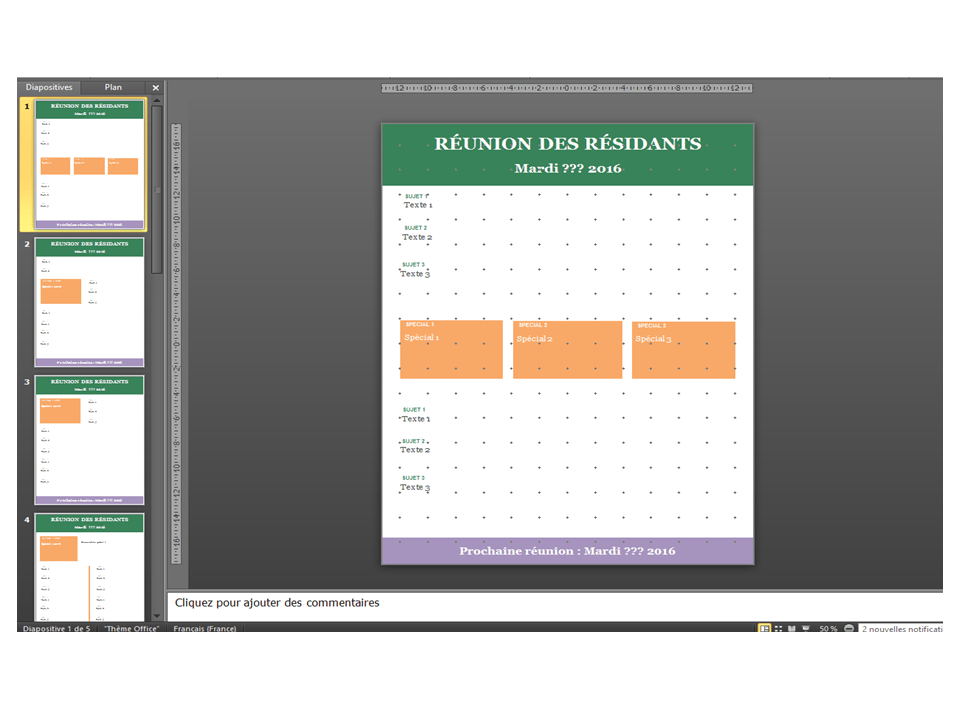Close the slides thumbnail pane
This screenshot has width=960, height=720.
[156, 88]
